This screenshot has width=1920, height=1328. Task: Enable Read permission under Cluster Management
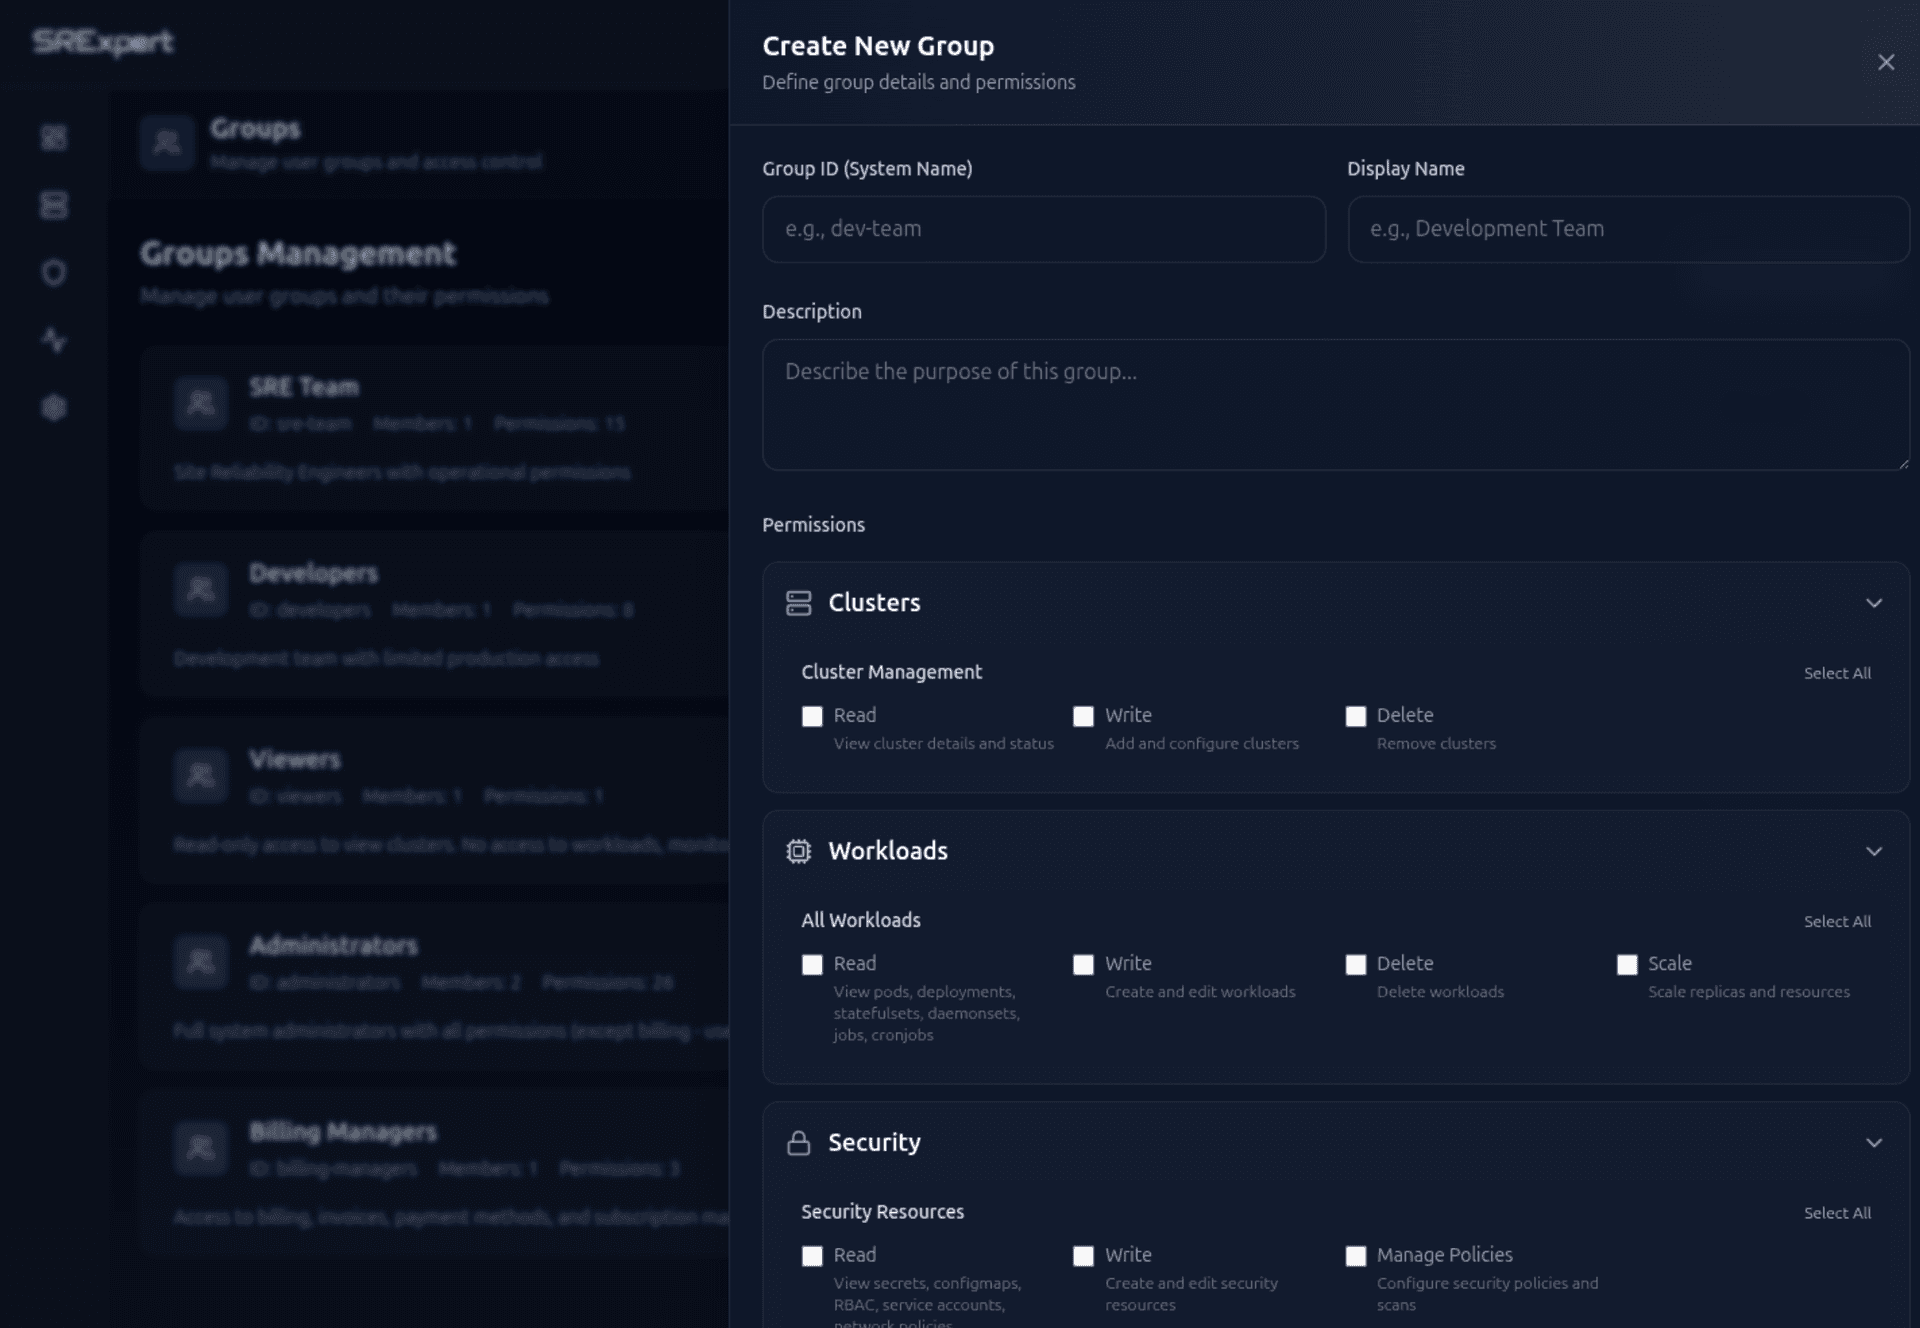coord(812,716)
